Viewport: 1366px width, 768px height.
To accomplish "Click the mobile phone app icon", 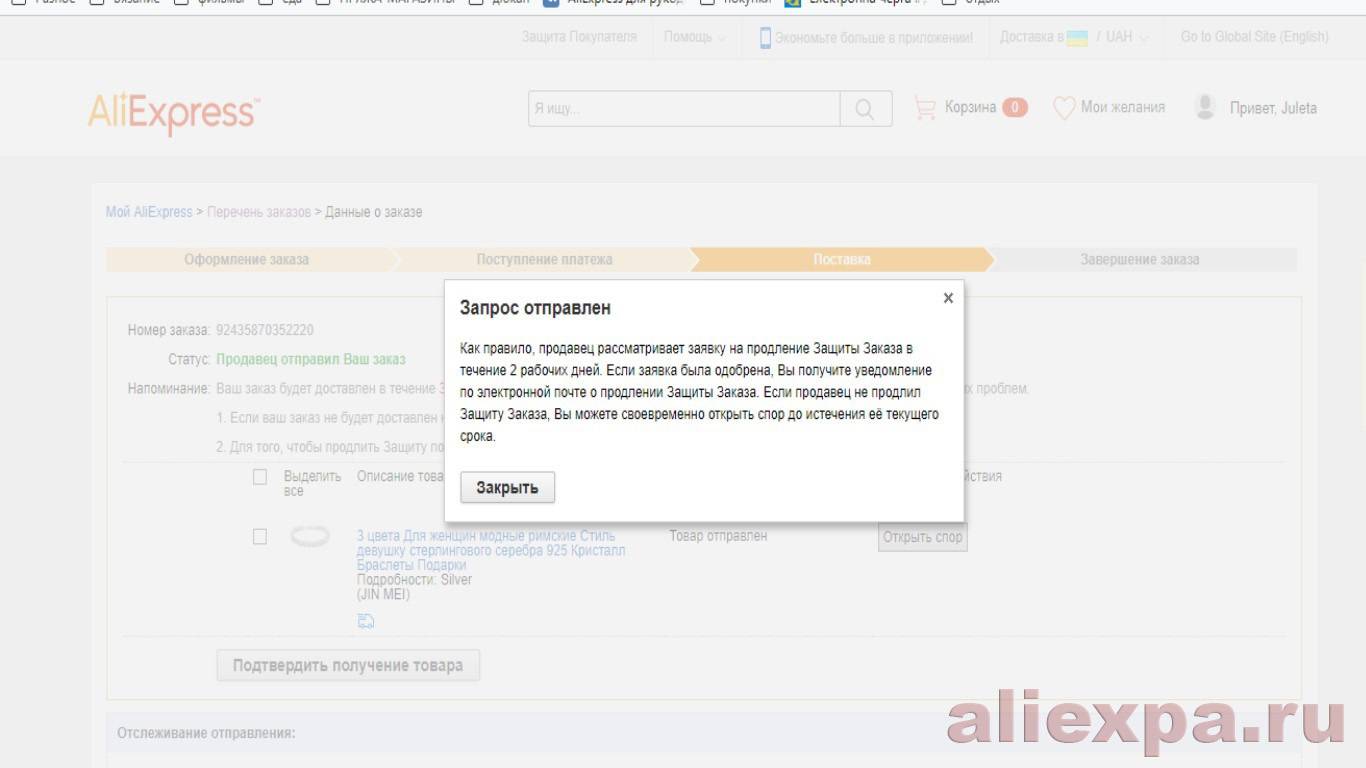I will pyautogui.click(x=765, y=38).
